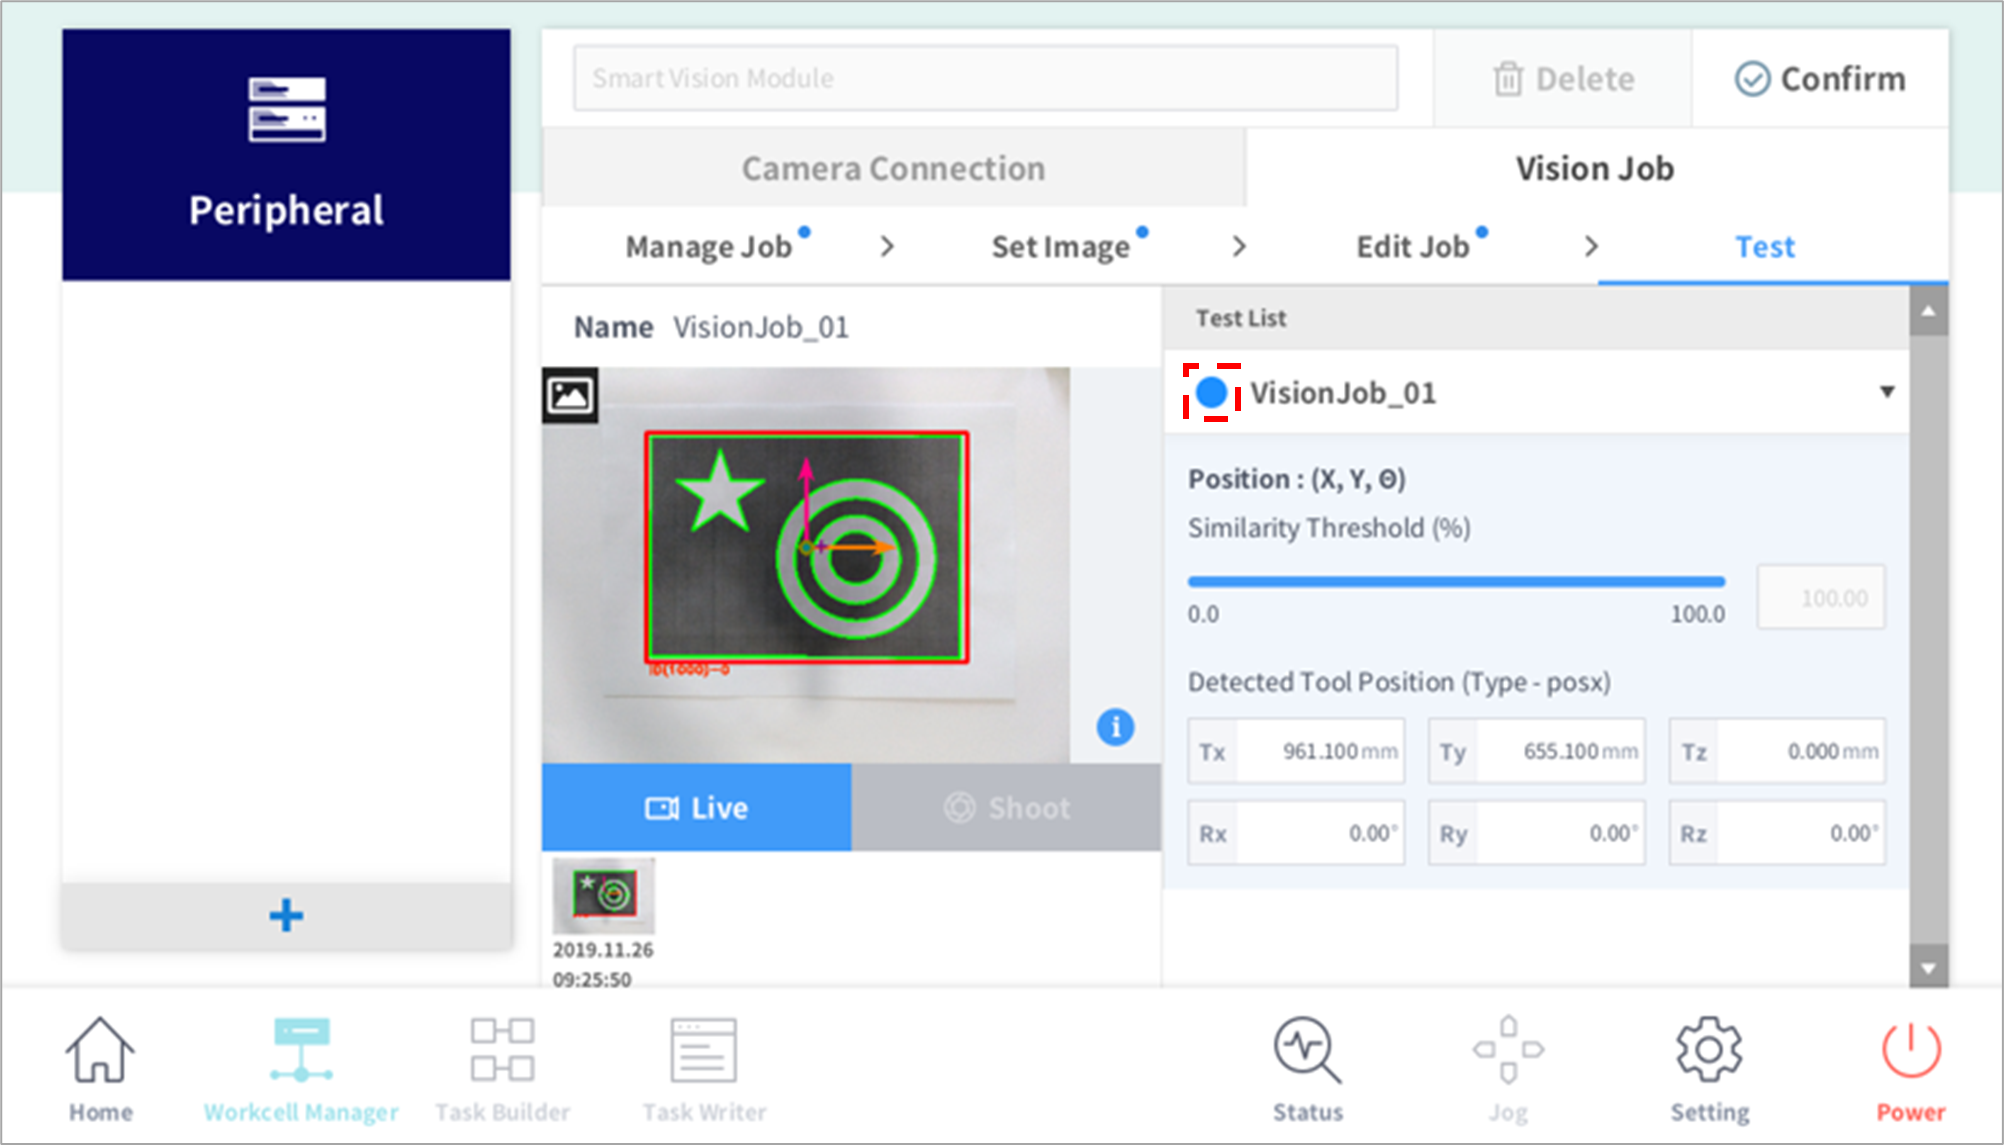The image size is (2004, 1145).
Task: Click chevron after Edit Job step
Action: pos(1591,247)
